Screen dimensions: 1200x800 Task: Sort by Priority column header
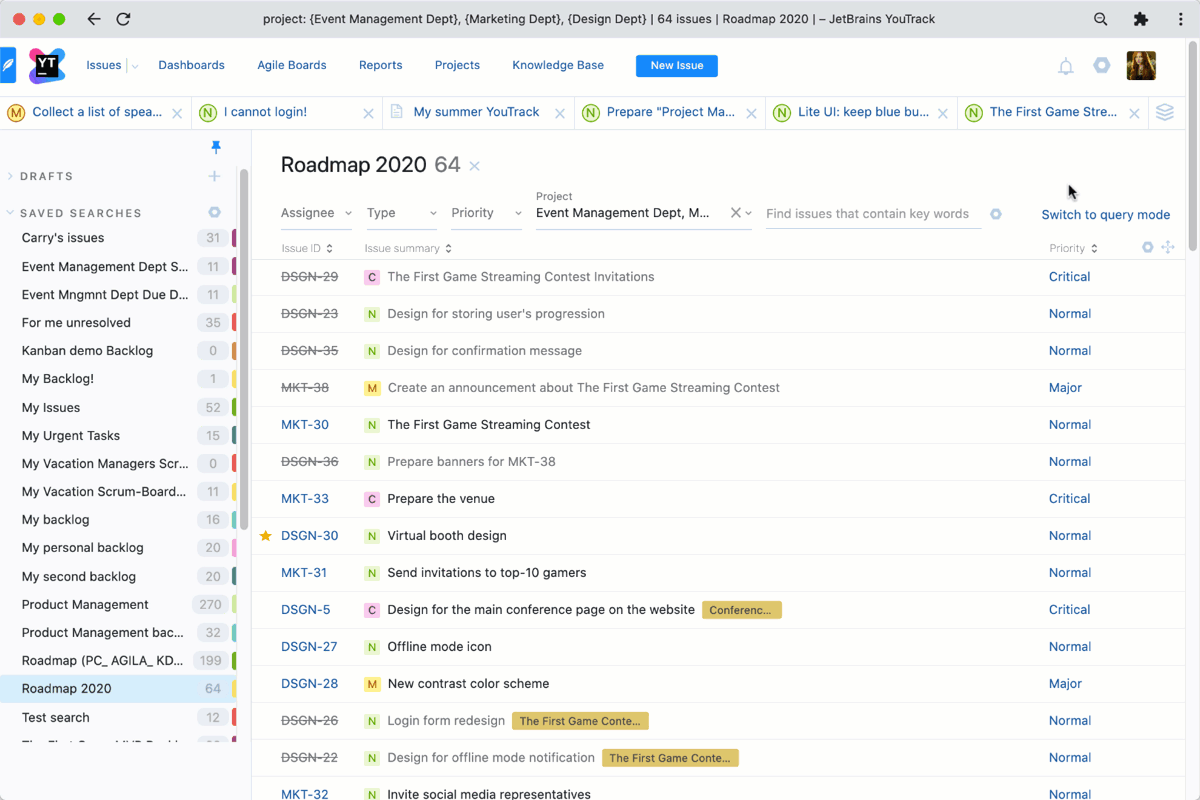(1073, 248)
